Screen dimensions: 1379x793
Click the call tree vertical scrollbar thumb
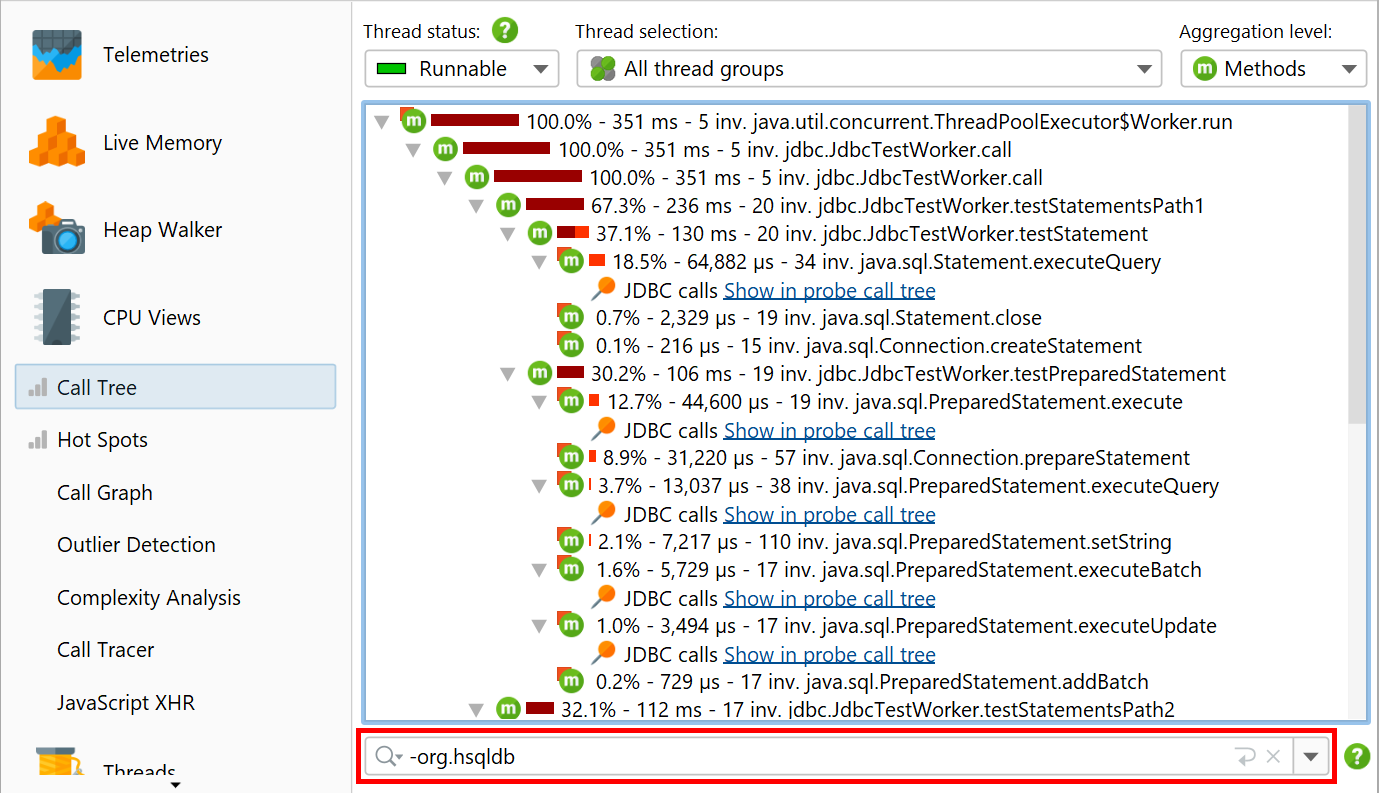1357,263
